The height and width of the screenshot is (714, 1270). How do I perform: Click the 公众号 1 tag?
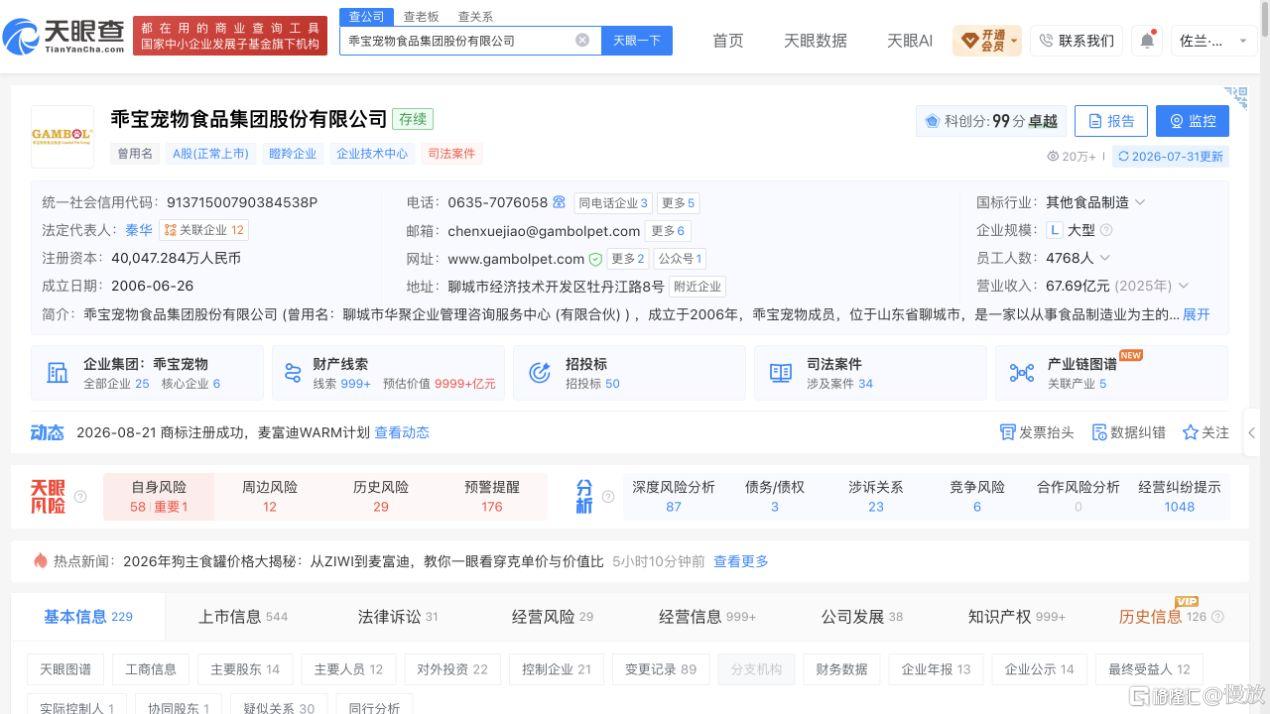tap(680, 259)
